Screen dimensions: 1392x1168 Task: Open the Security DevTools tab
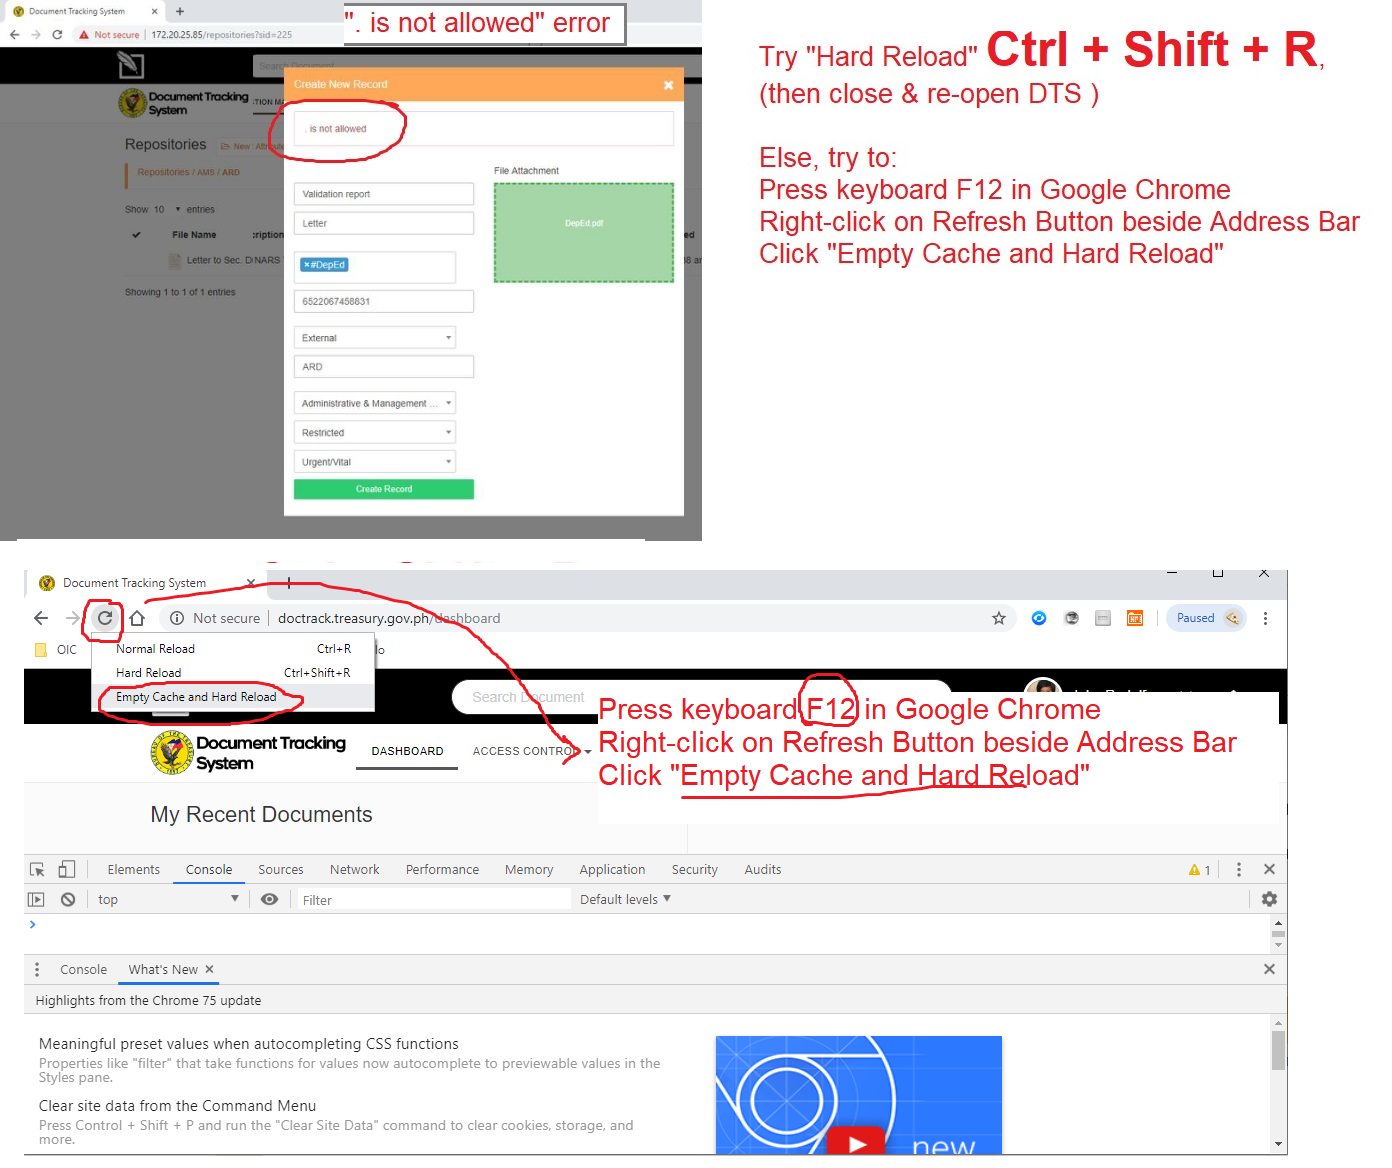(x=694, y=869)
